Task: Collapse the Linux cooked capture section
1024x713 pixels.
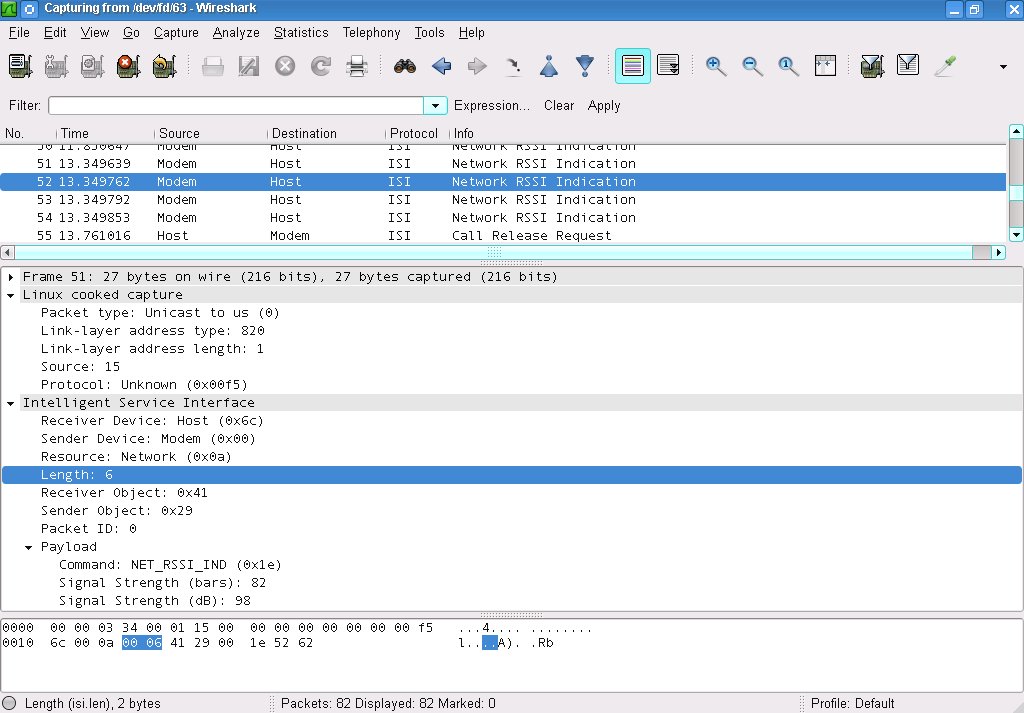Action: click(x=11, y=295)
